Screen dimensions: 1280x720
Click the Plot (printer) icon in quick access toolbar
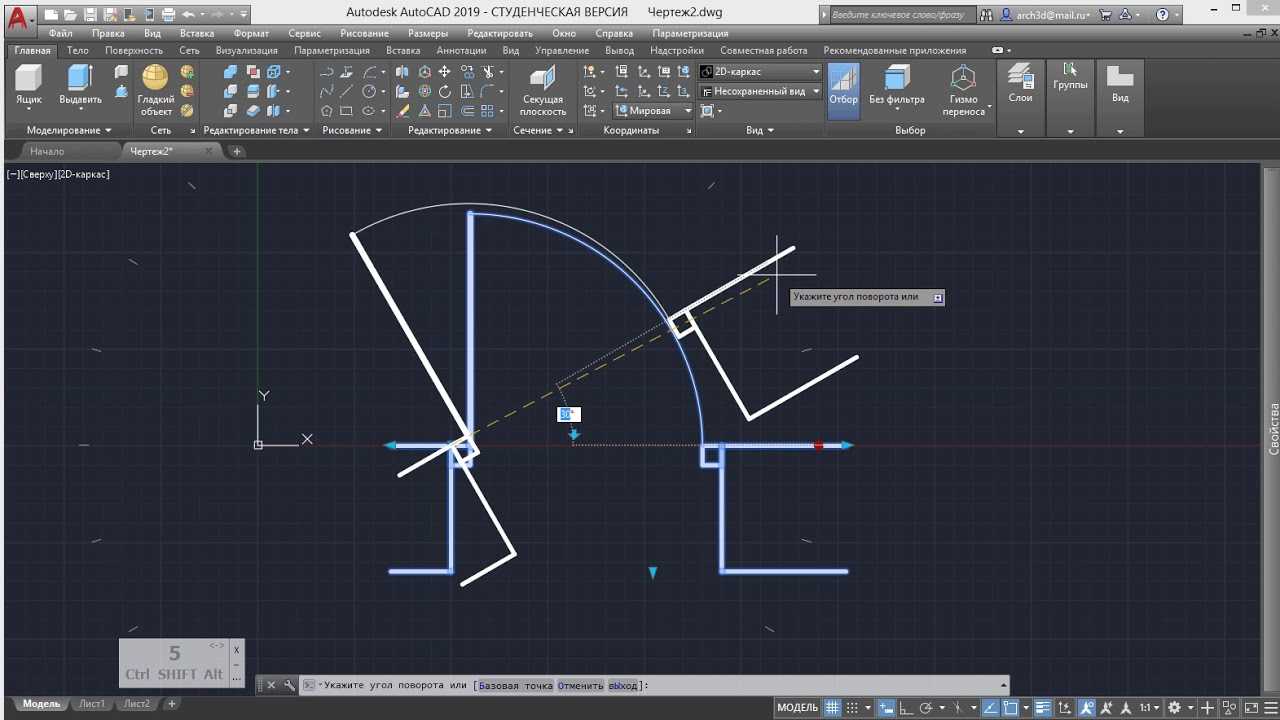pyautogui.click(x=168, y=15)
